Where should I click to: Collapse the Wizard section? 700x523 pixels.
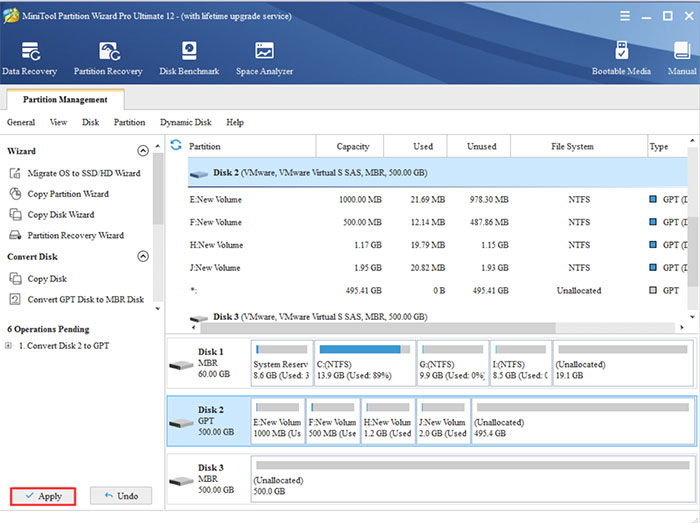(x=142, y=151)
